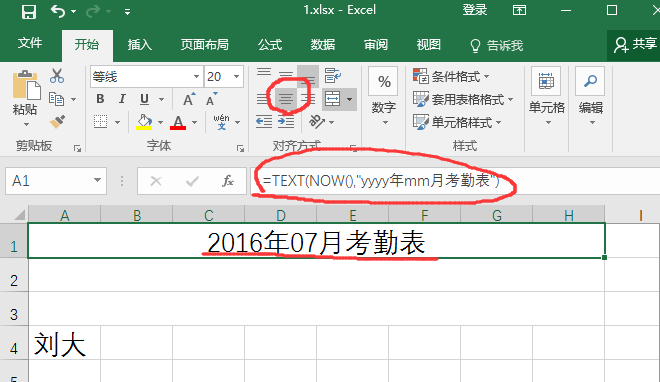Open 单元格样式 cell styles menu
The width and height of the screenshot is (660, 382).
pyautogui.click(x=457, y=122)
